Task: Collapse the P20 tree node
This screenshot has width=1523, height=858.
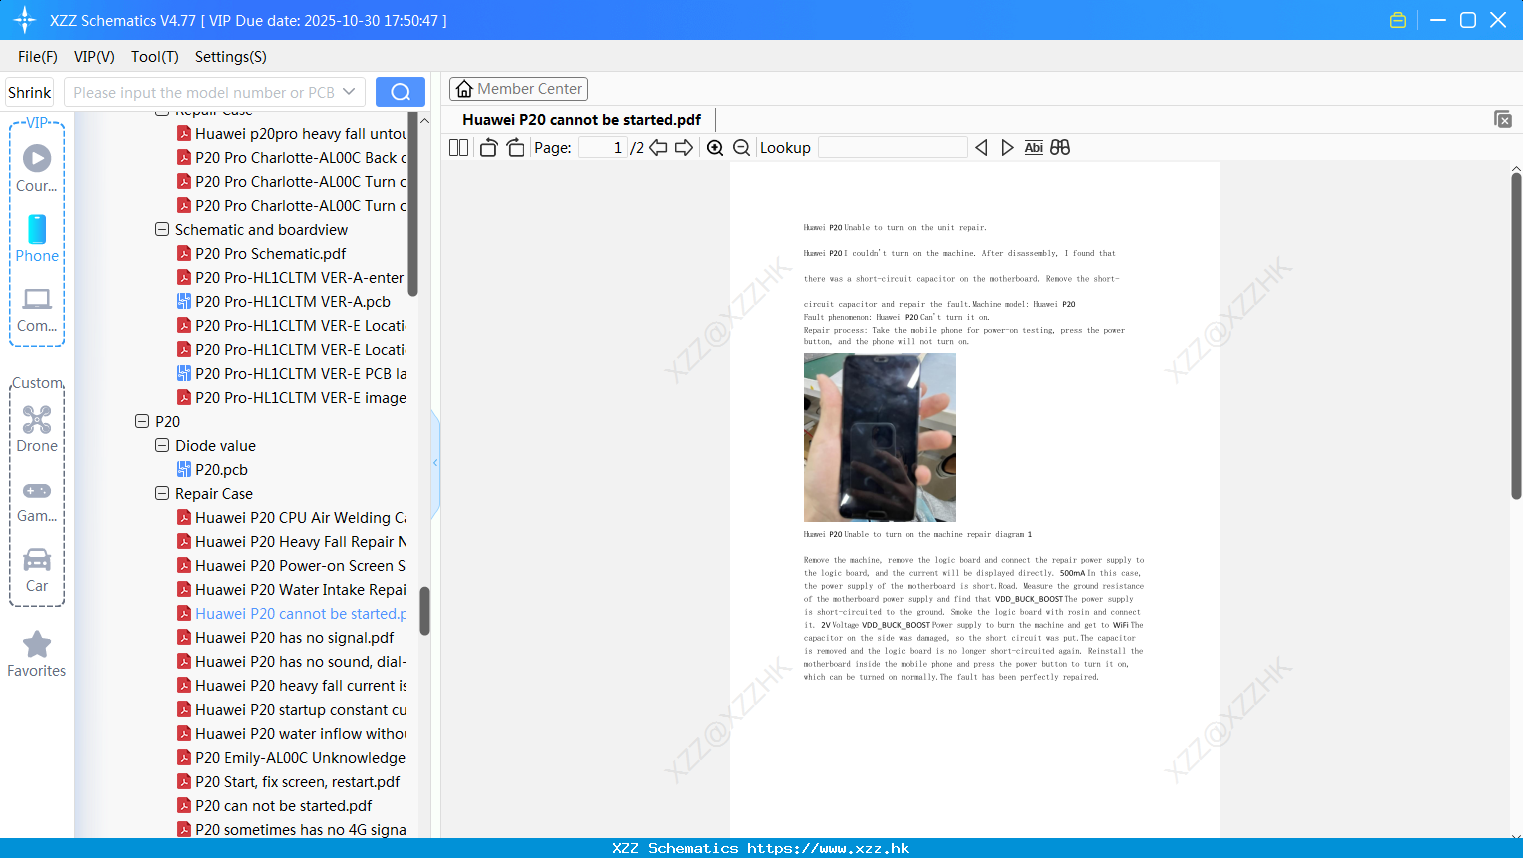Action: tap(142, 421)
